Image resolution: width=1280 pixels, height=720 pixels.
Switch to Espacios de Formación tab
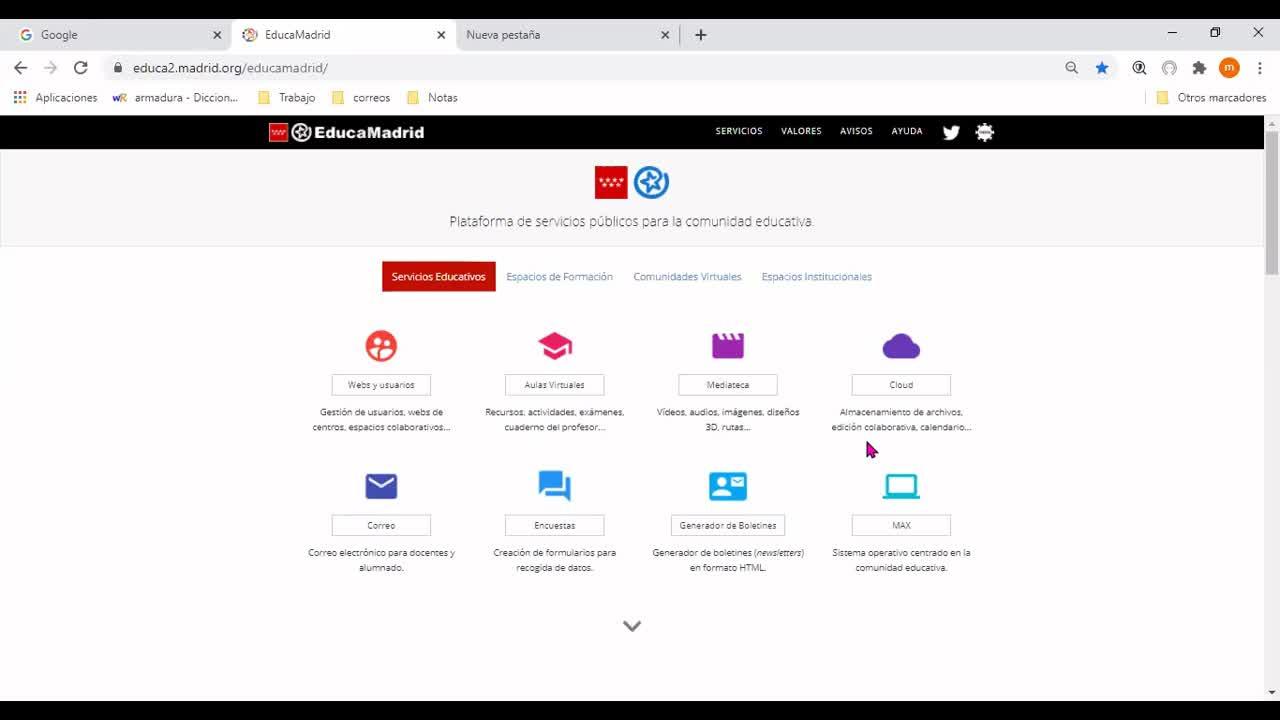[x=560, y=277]
